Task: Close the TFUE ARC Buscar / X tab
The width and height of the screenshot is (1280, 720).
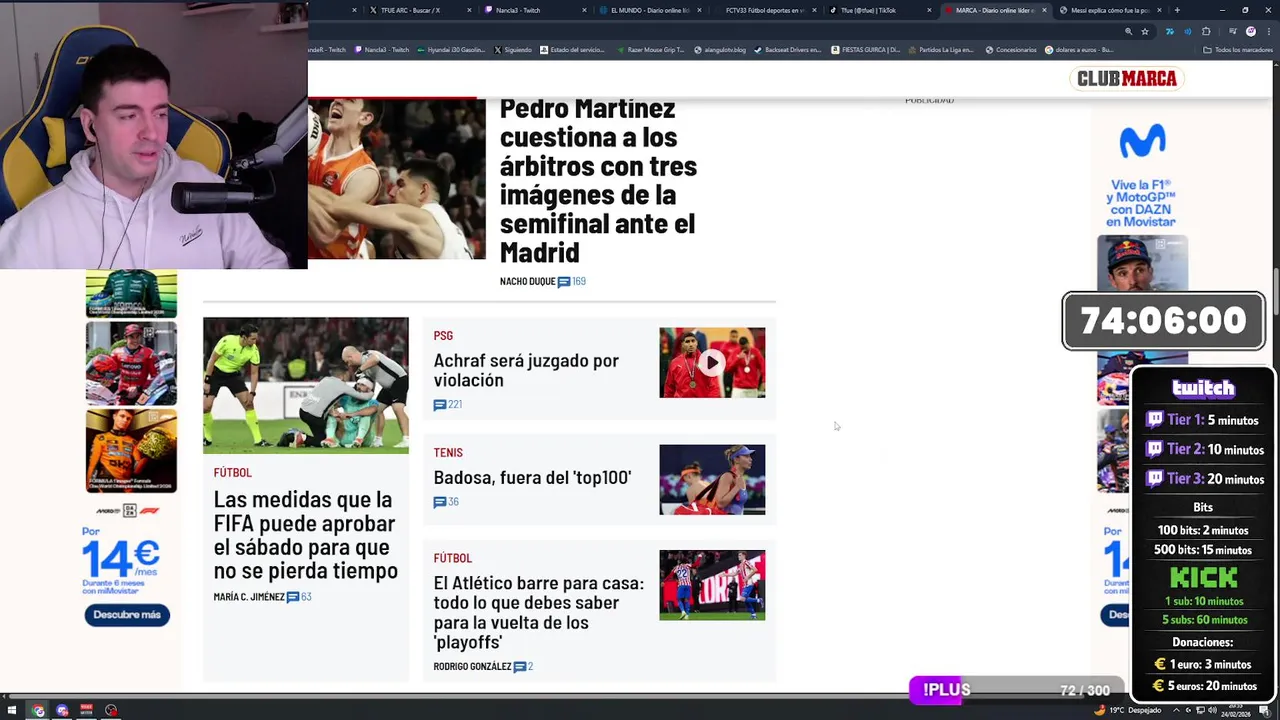Action: (469, 10)
